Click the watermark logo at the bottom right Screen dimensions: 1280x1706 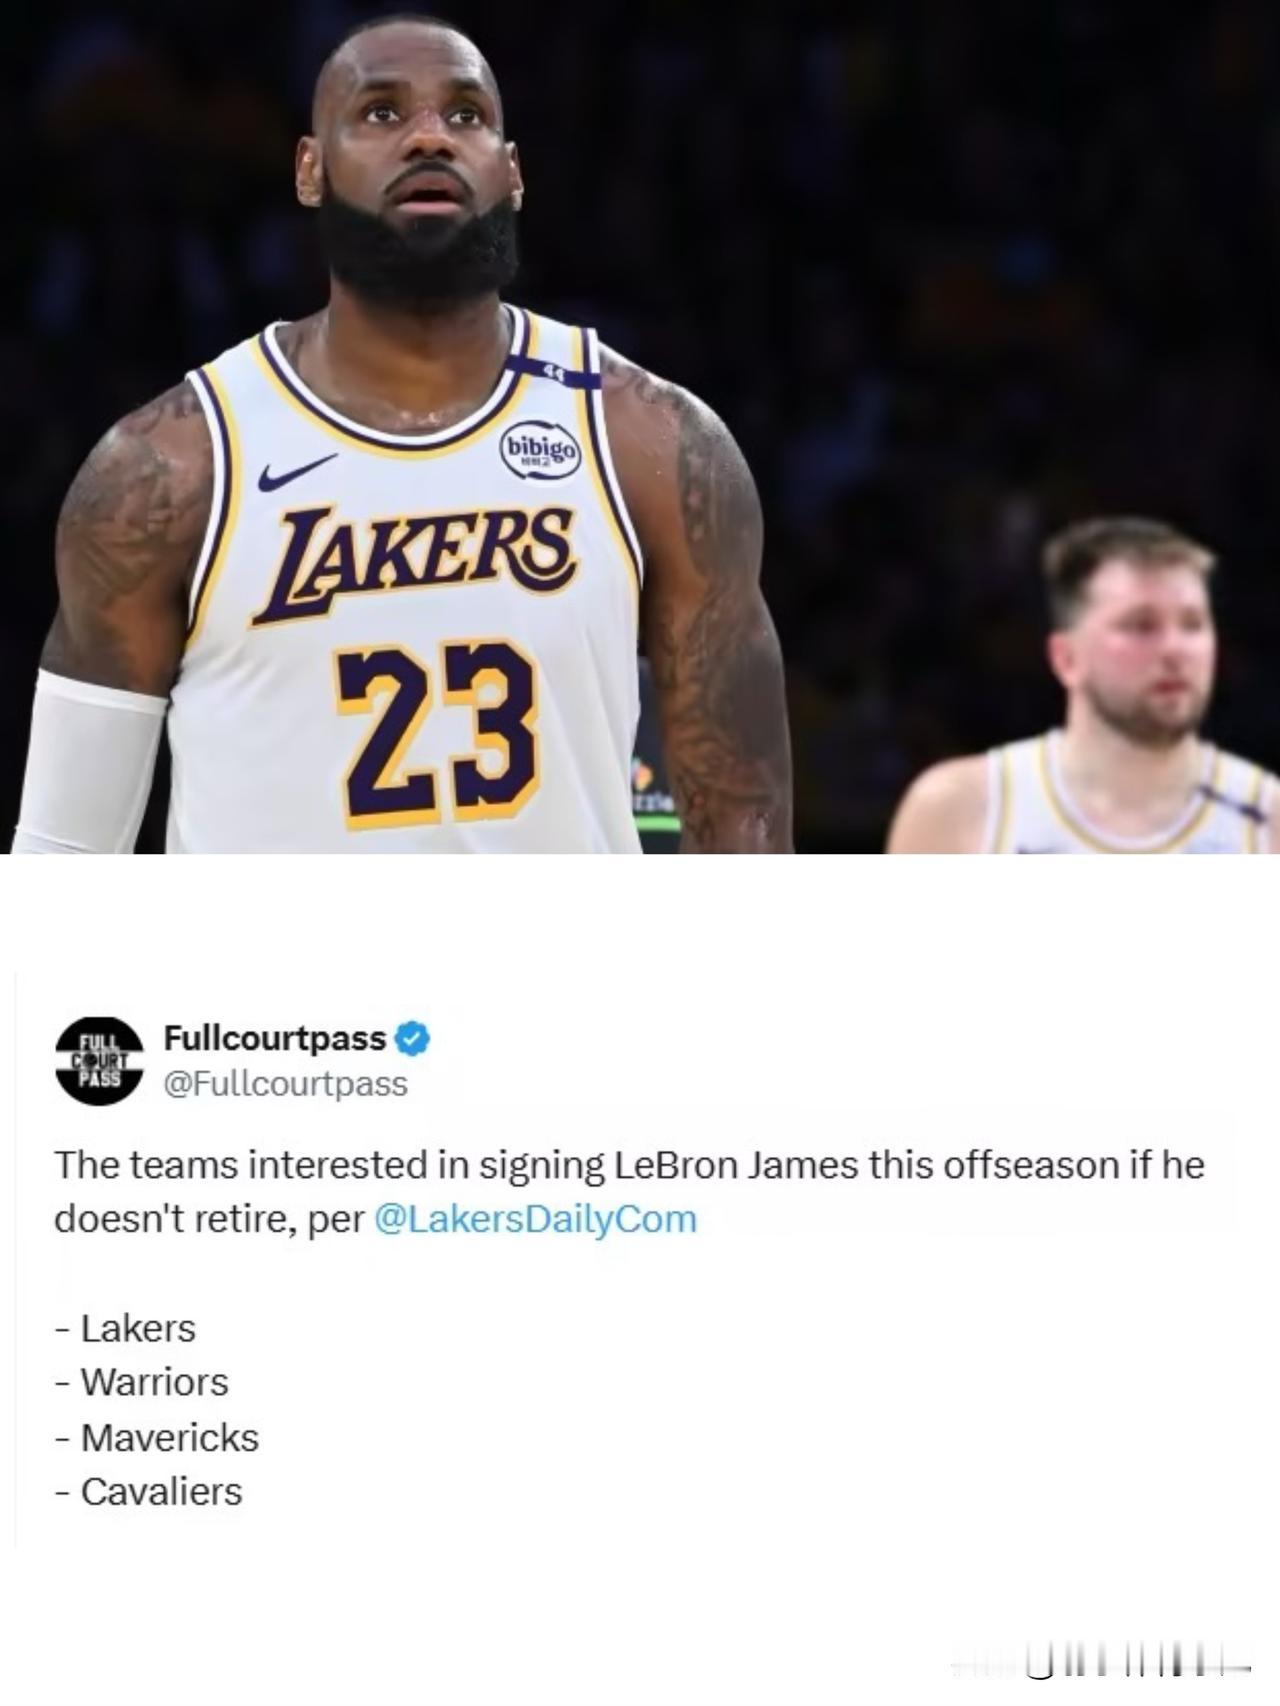[x=1100, y=1666]
